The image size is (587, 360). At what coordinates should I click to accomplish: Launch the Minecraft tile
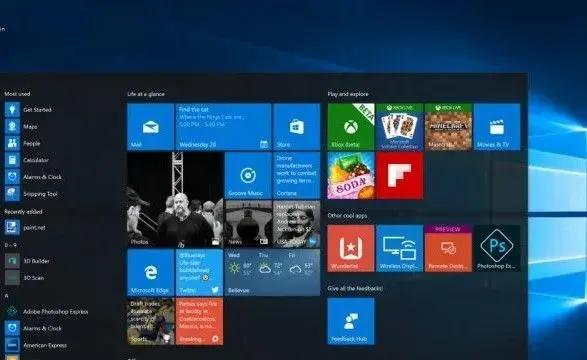448,127
